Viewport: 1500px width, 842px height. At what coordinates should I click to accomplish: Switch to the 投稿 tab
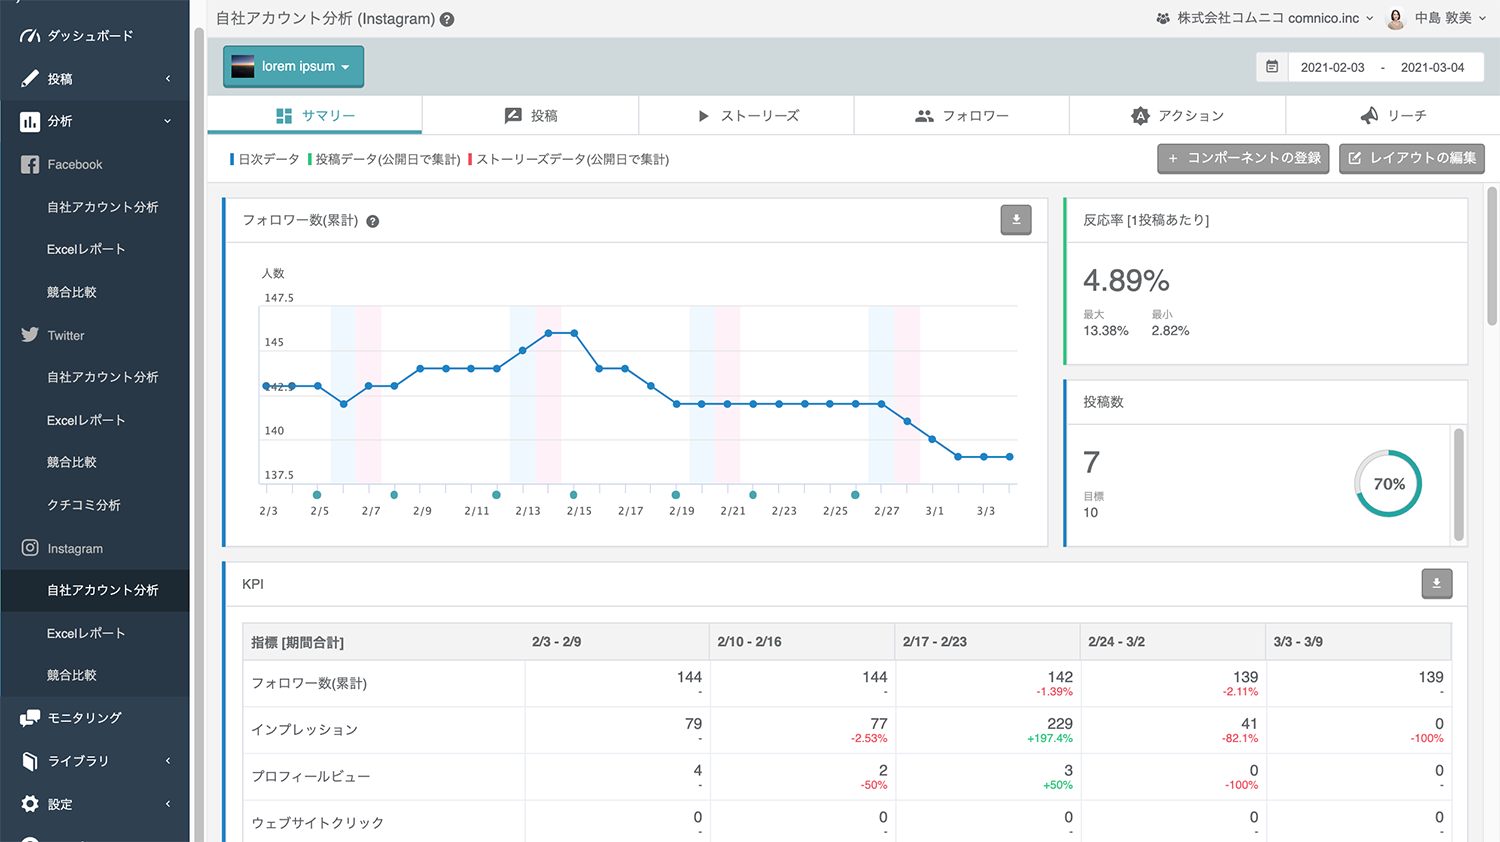click(531, 115)
